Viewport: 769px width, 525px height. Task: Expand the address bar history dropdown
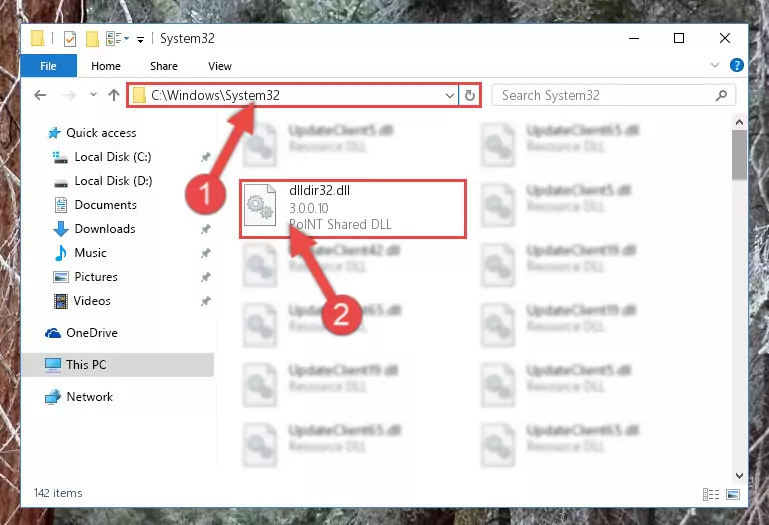point(449,95)
